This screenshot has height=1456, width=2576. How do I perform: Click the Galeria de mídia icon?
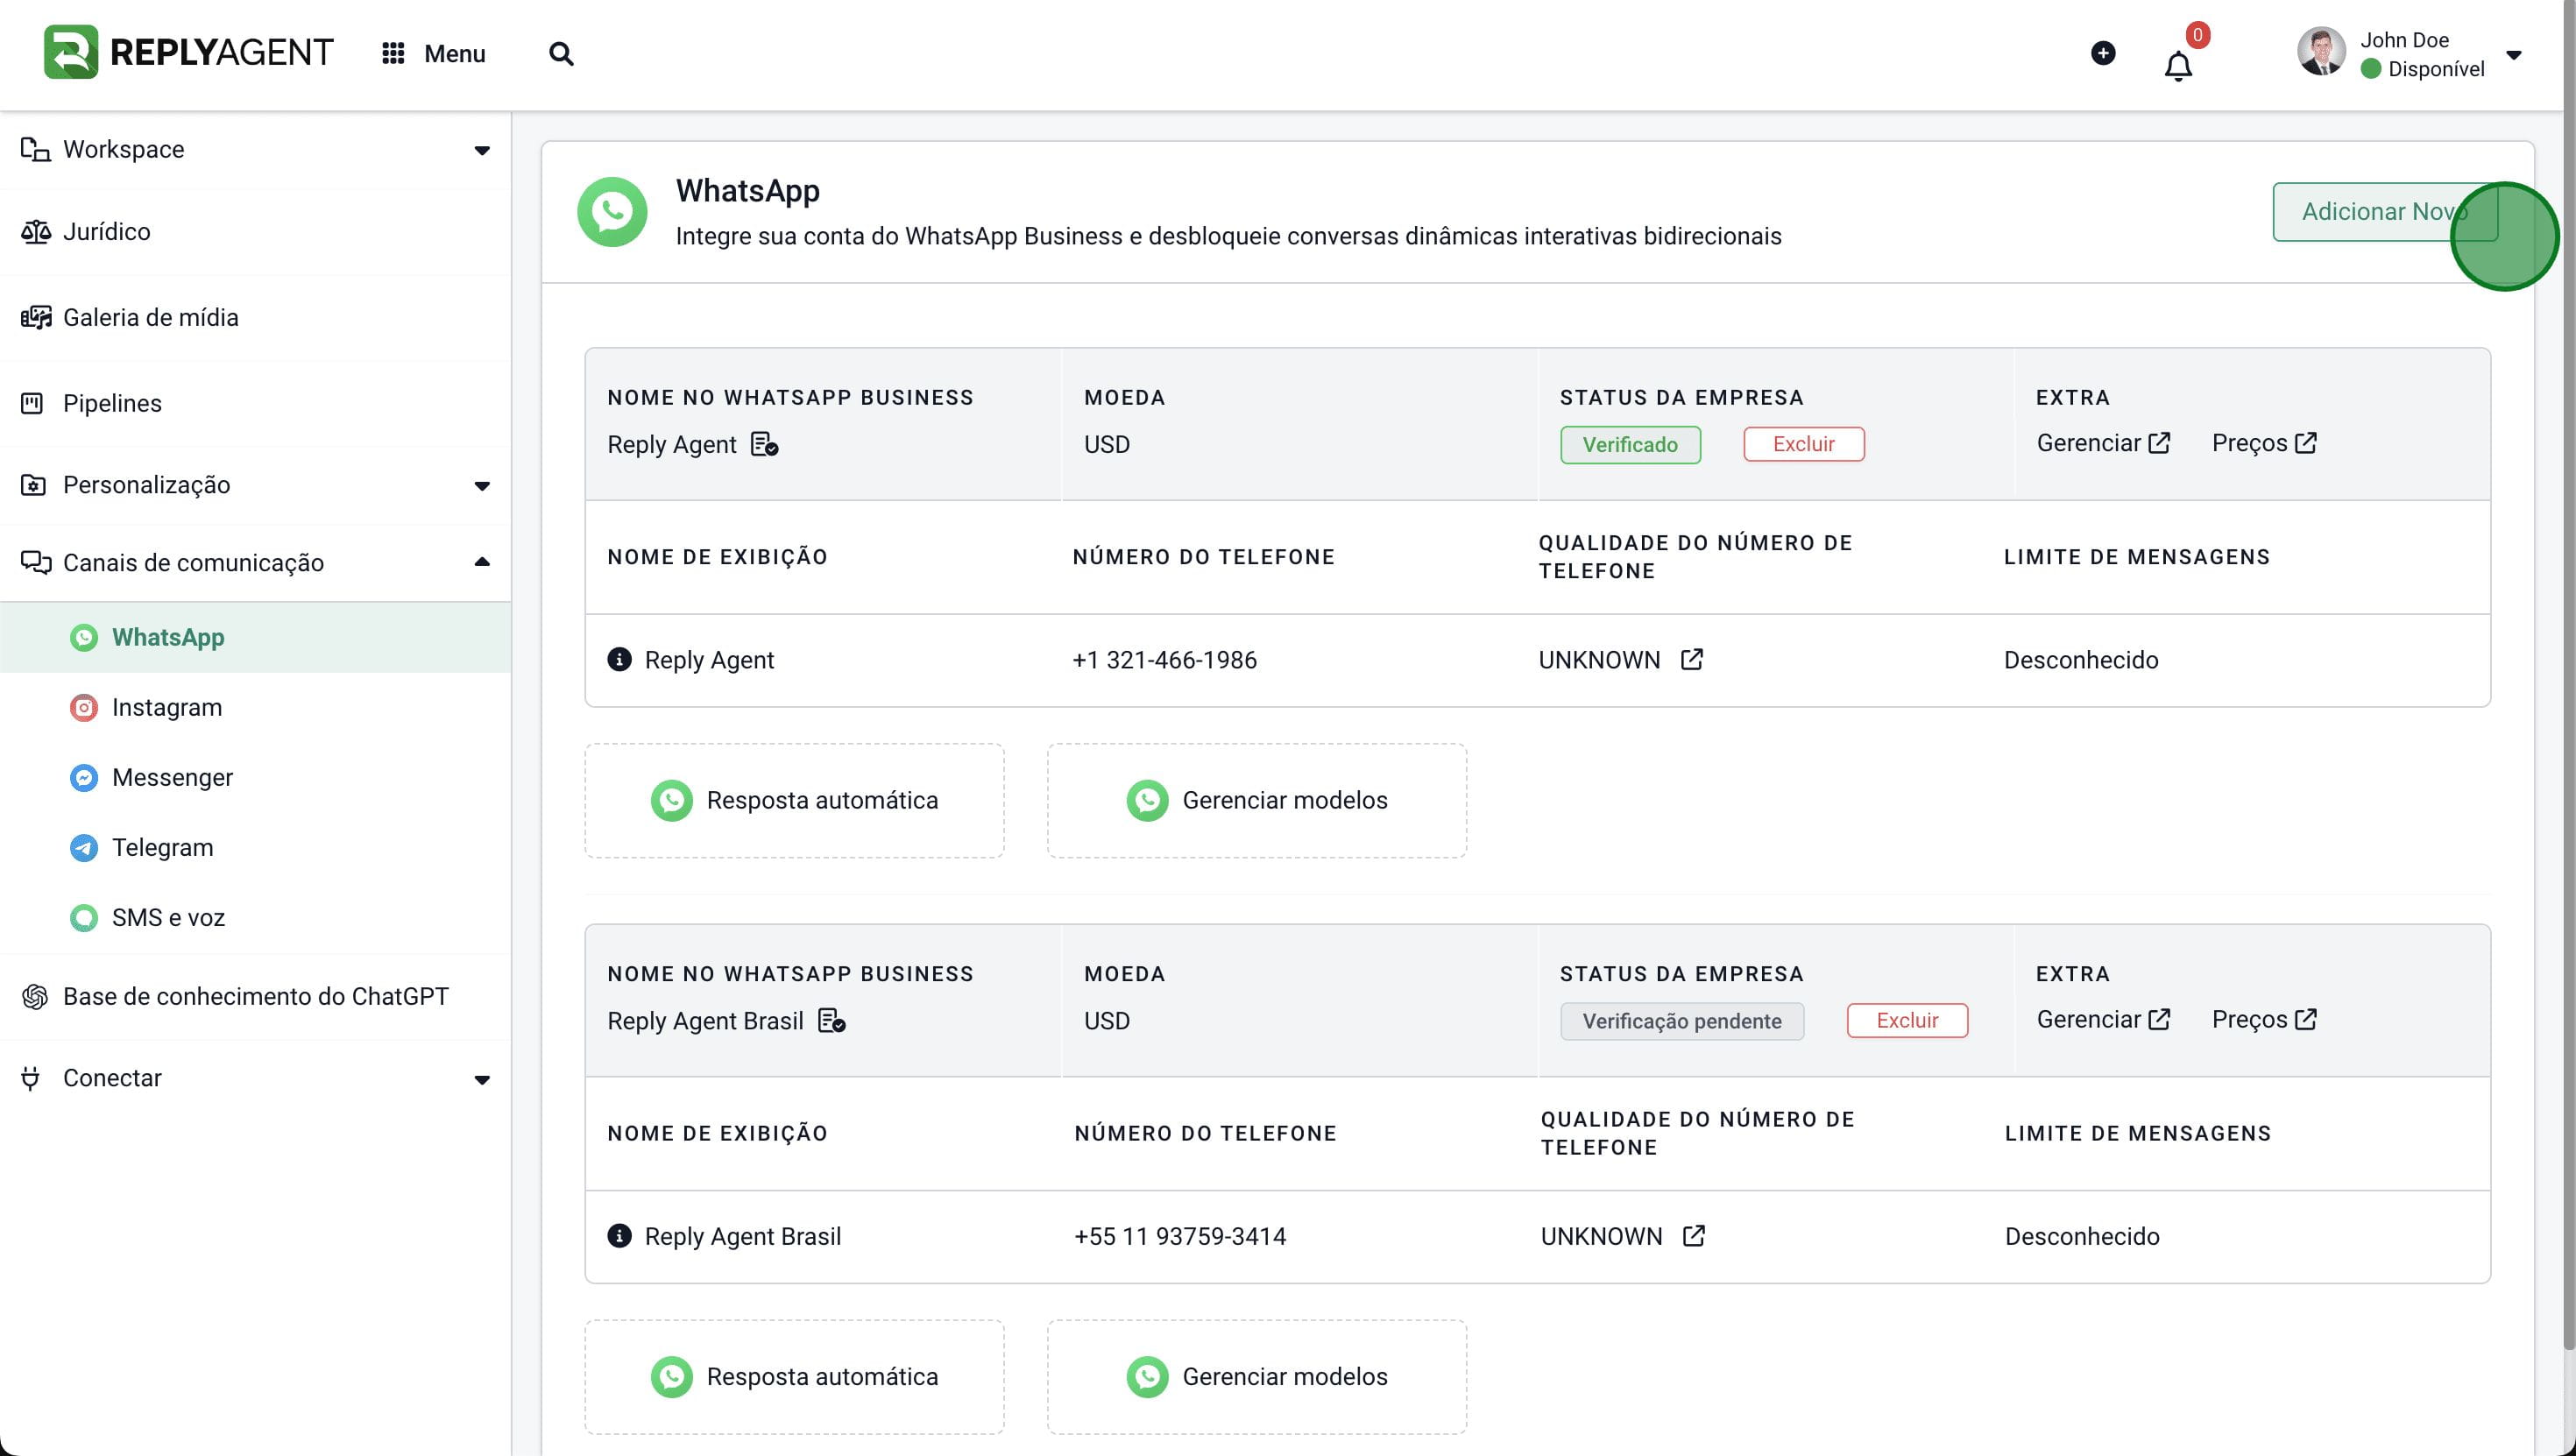(36, 317)
